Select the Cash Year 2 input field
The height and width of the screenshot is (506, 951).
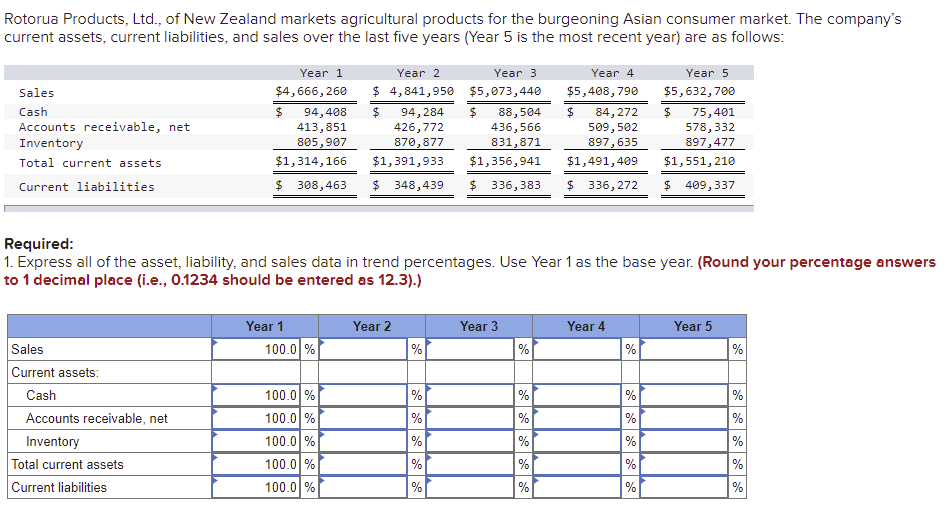[364, 395]
